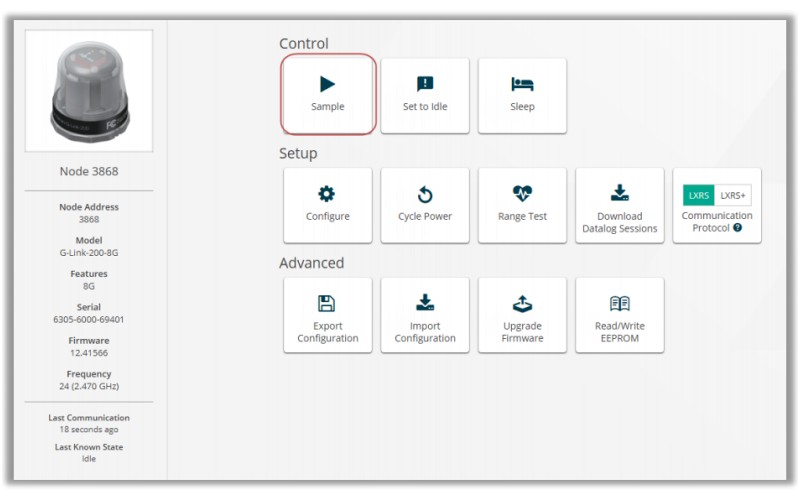Put the node to Sleep
The width and height of the screenshot is (800, 500).
[522, 84]
